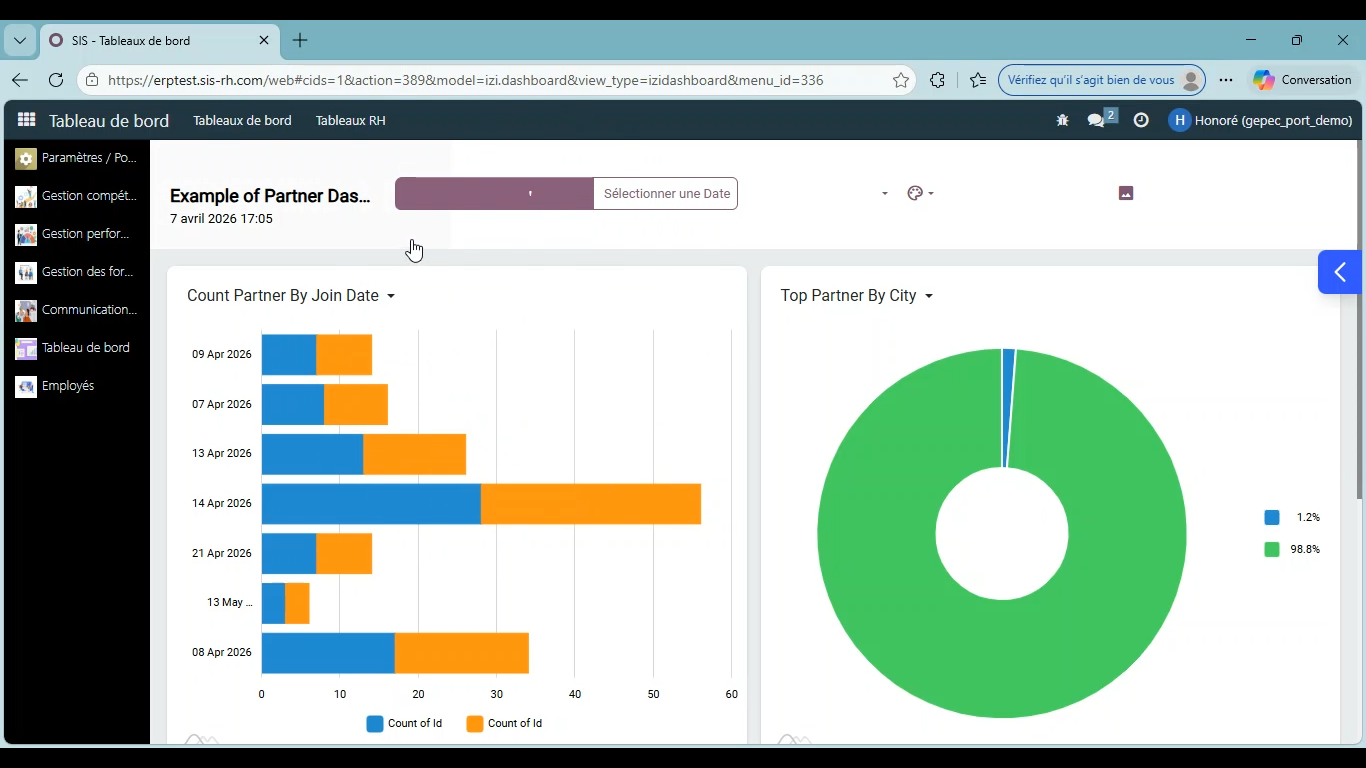This screenshot has height=768, width=1366.
Task: Toggle the orange Count of Id legend
Action: click(504, 723)
